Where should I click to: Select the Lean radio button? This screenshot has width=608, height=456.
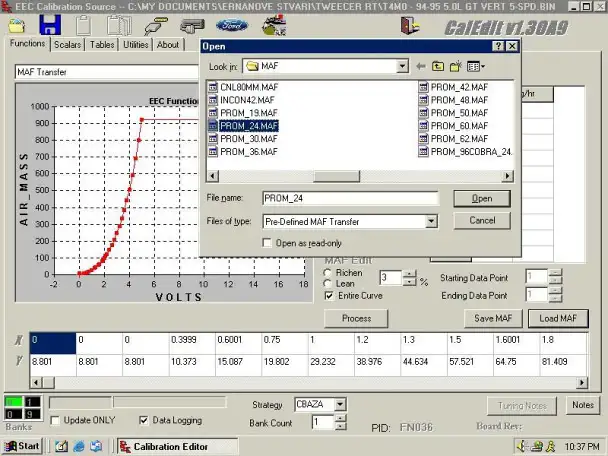[x=328, y=284]
